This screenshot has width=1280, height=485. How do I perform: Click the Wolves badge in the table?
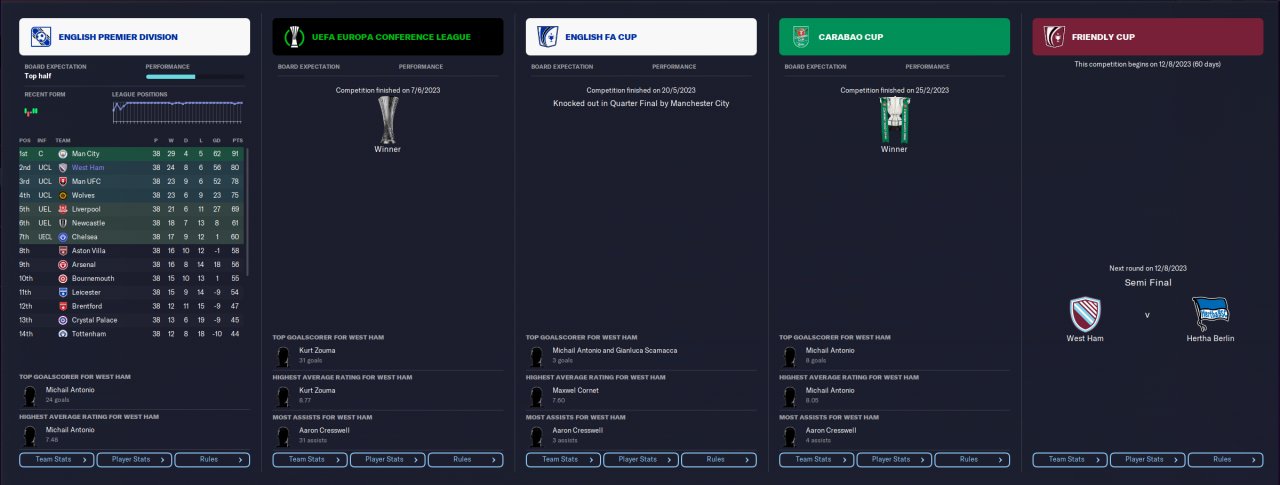tap(63, 196)
